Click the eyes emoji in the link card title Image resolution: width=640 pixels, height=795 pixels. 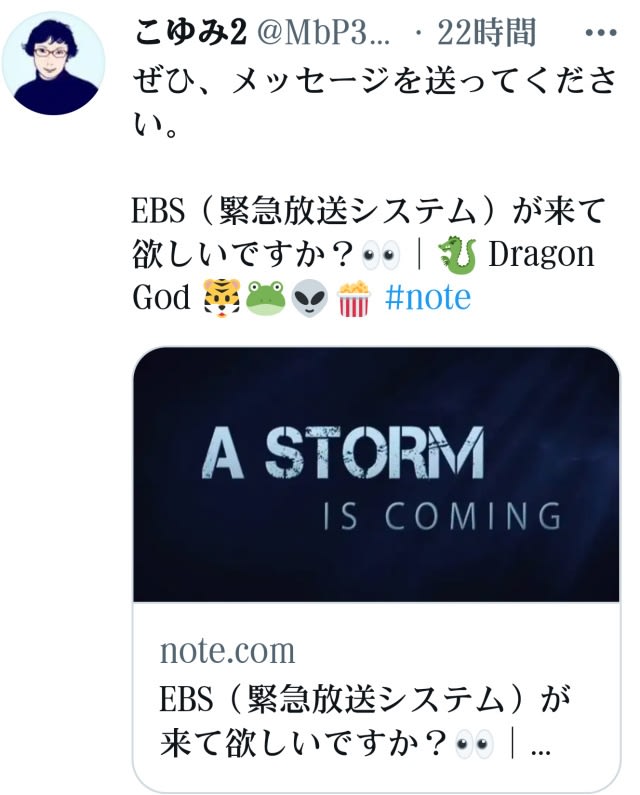(x=474, y=745)
